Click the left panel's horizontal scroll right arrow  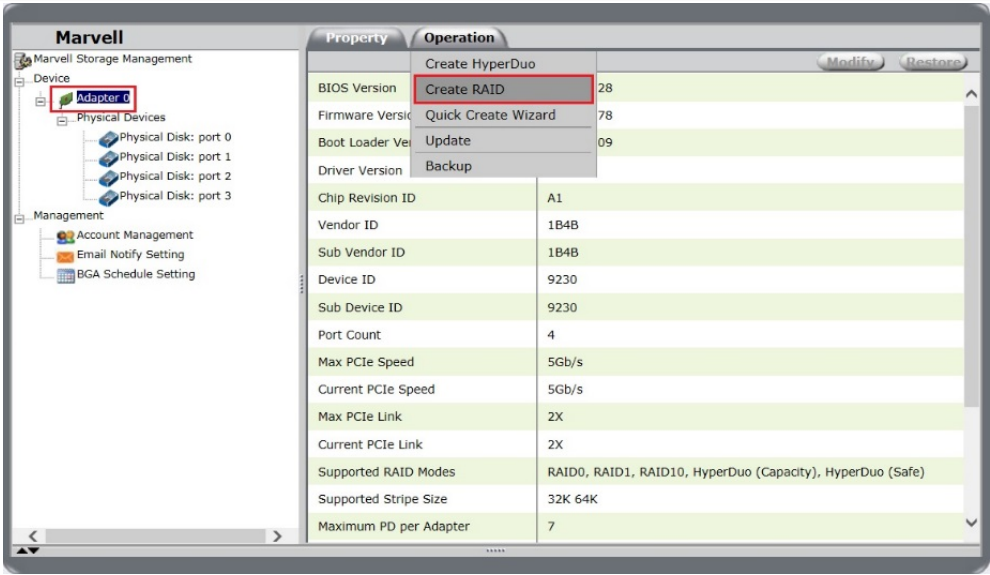[277, 537]
